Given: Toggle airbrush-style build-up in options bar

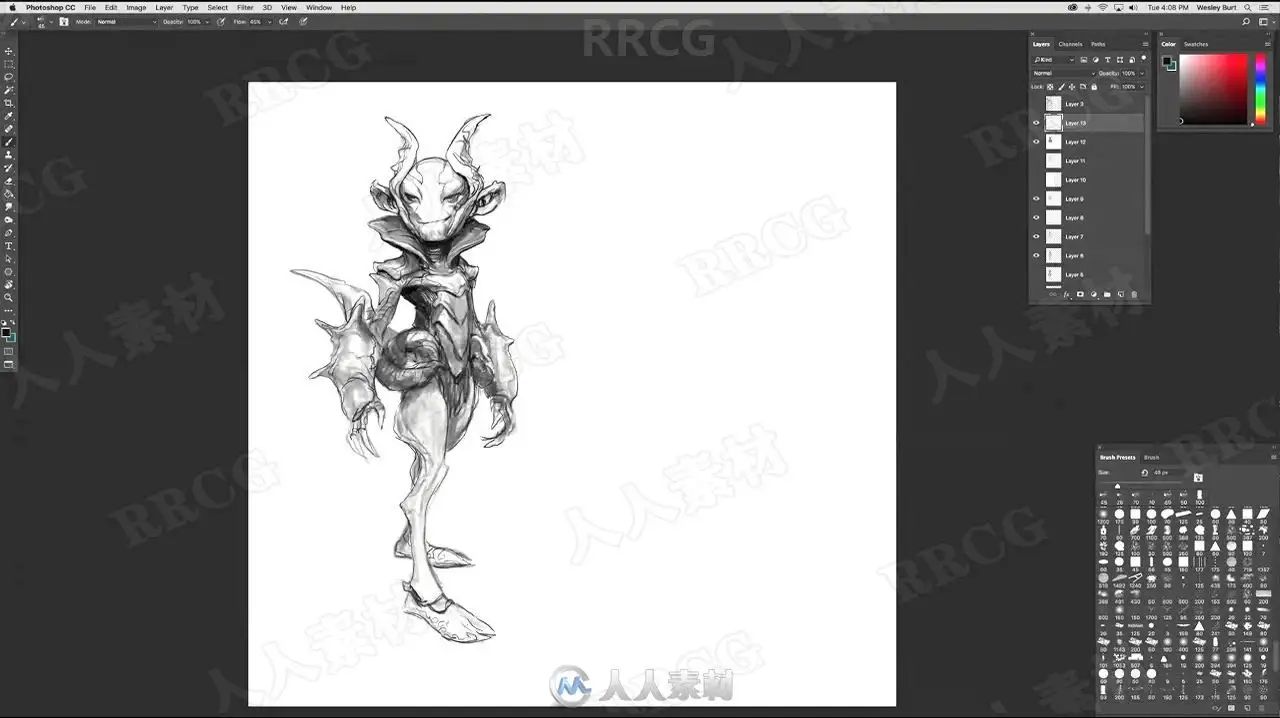Looking at the screenshot, I should click(283, 21).
